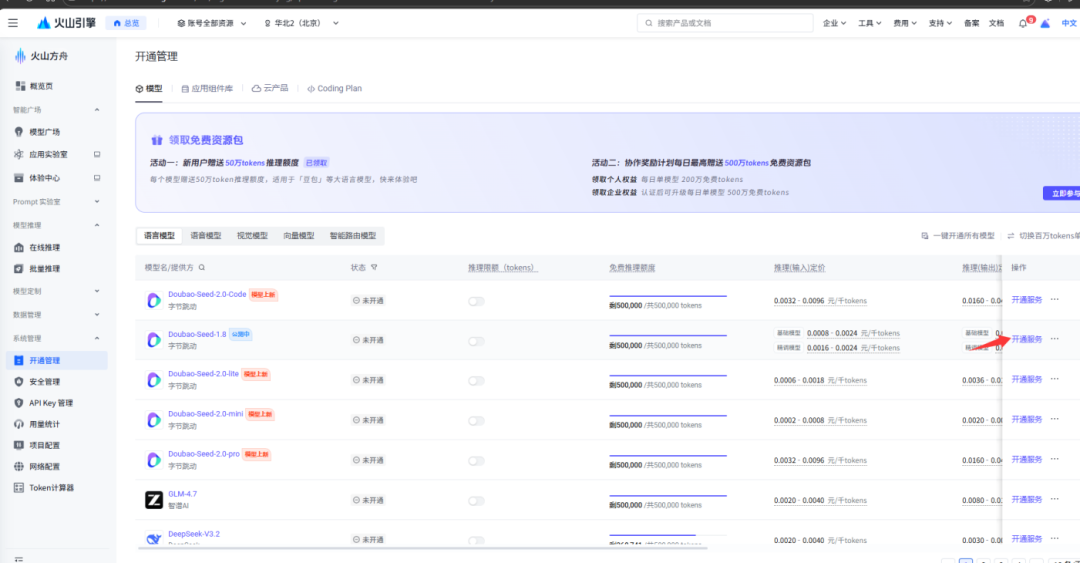The width and height of the screenshot is (1080, 563).
Task: Toggle inference limit for Doubao-Seed-2.0-Code
Action: (x=476, y=301)
